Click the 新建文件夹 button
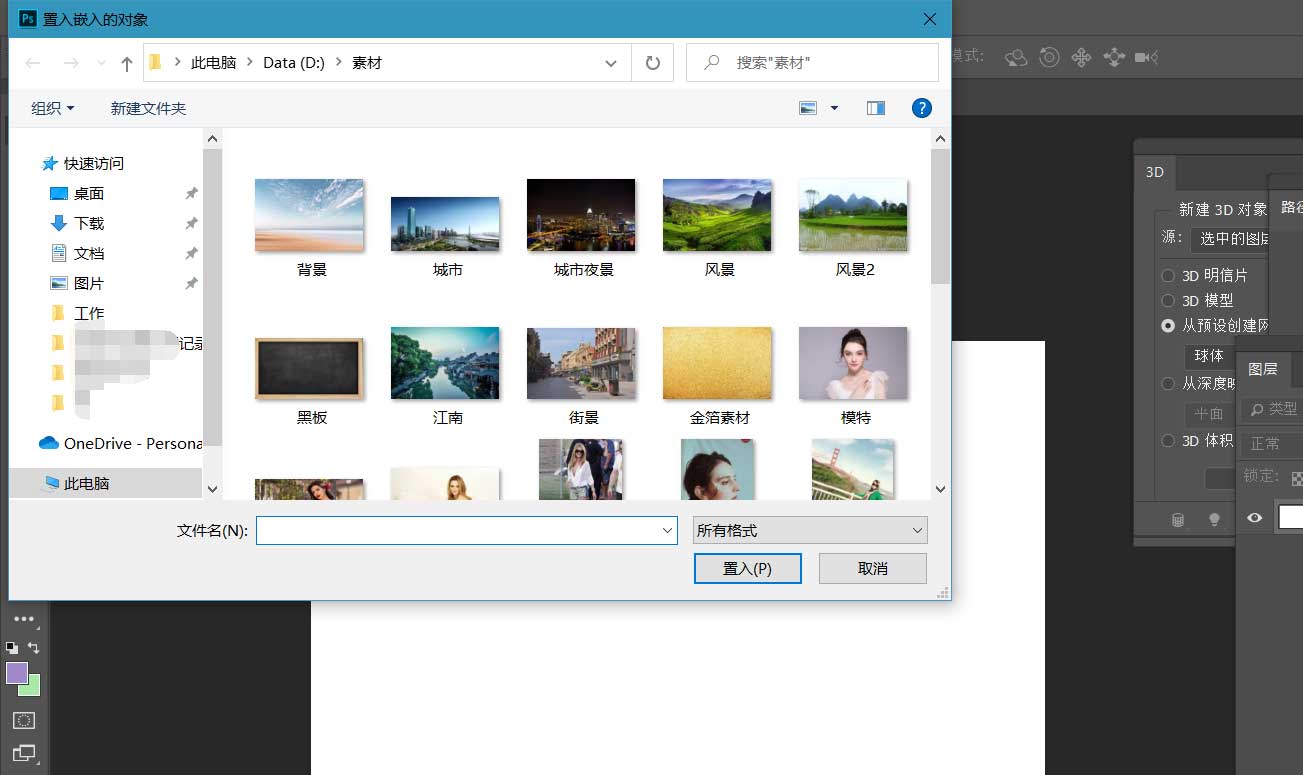This screenshot has width=1303, height=775. click(148, 108)
